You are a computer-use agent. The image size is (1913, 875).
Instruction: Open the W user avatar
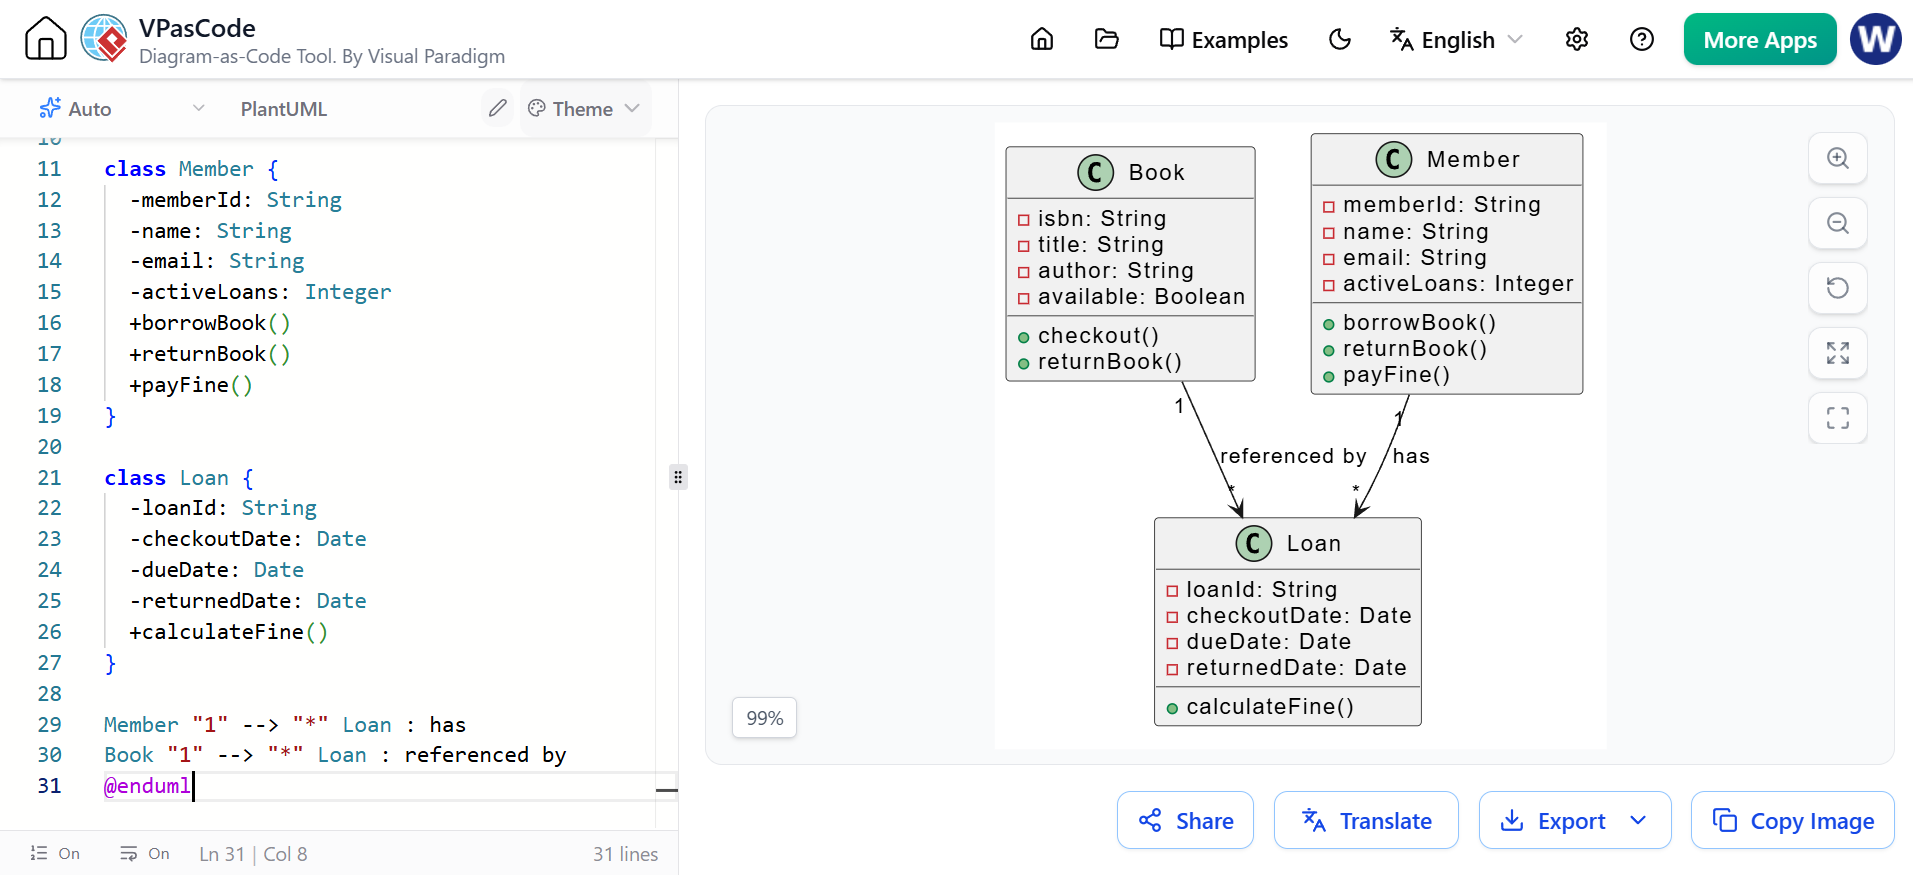point(1876,39)
